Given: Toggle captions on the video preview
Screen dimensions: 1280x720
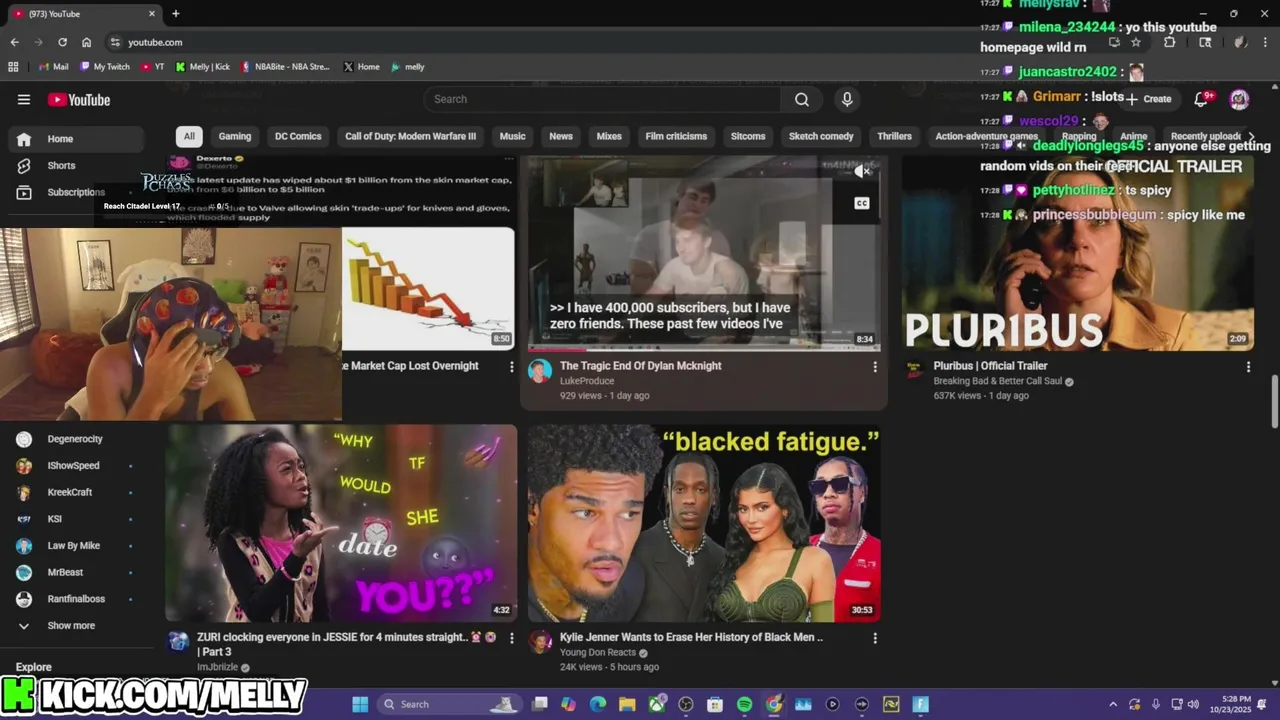Looking at the screenshot, I should point(862,203).
